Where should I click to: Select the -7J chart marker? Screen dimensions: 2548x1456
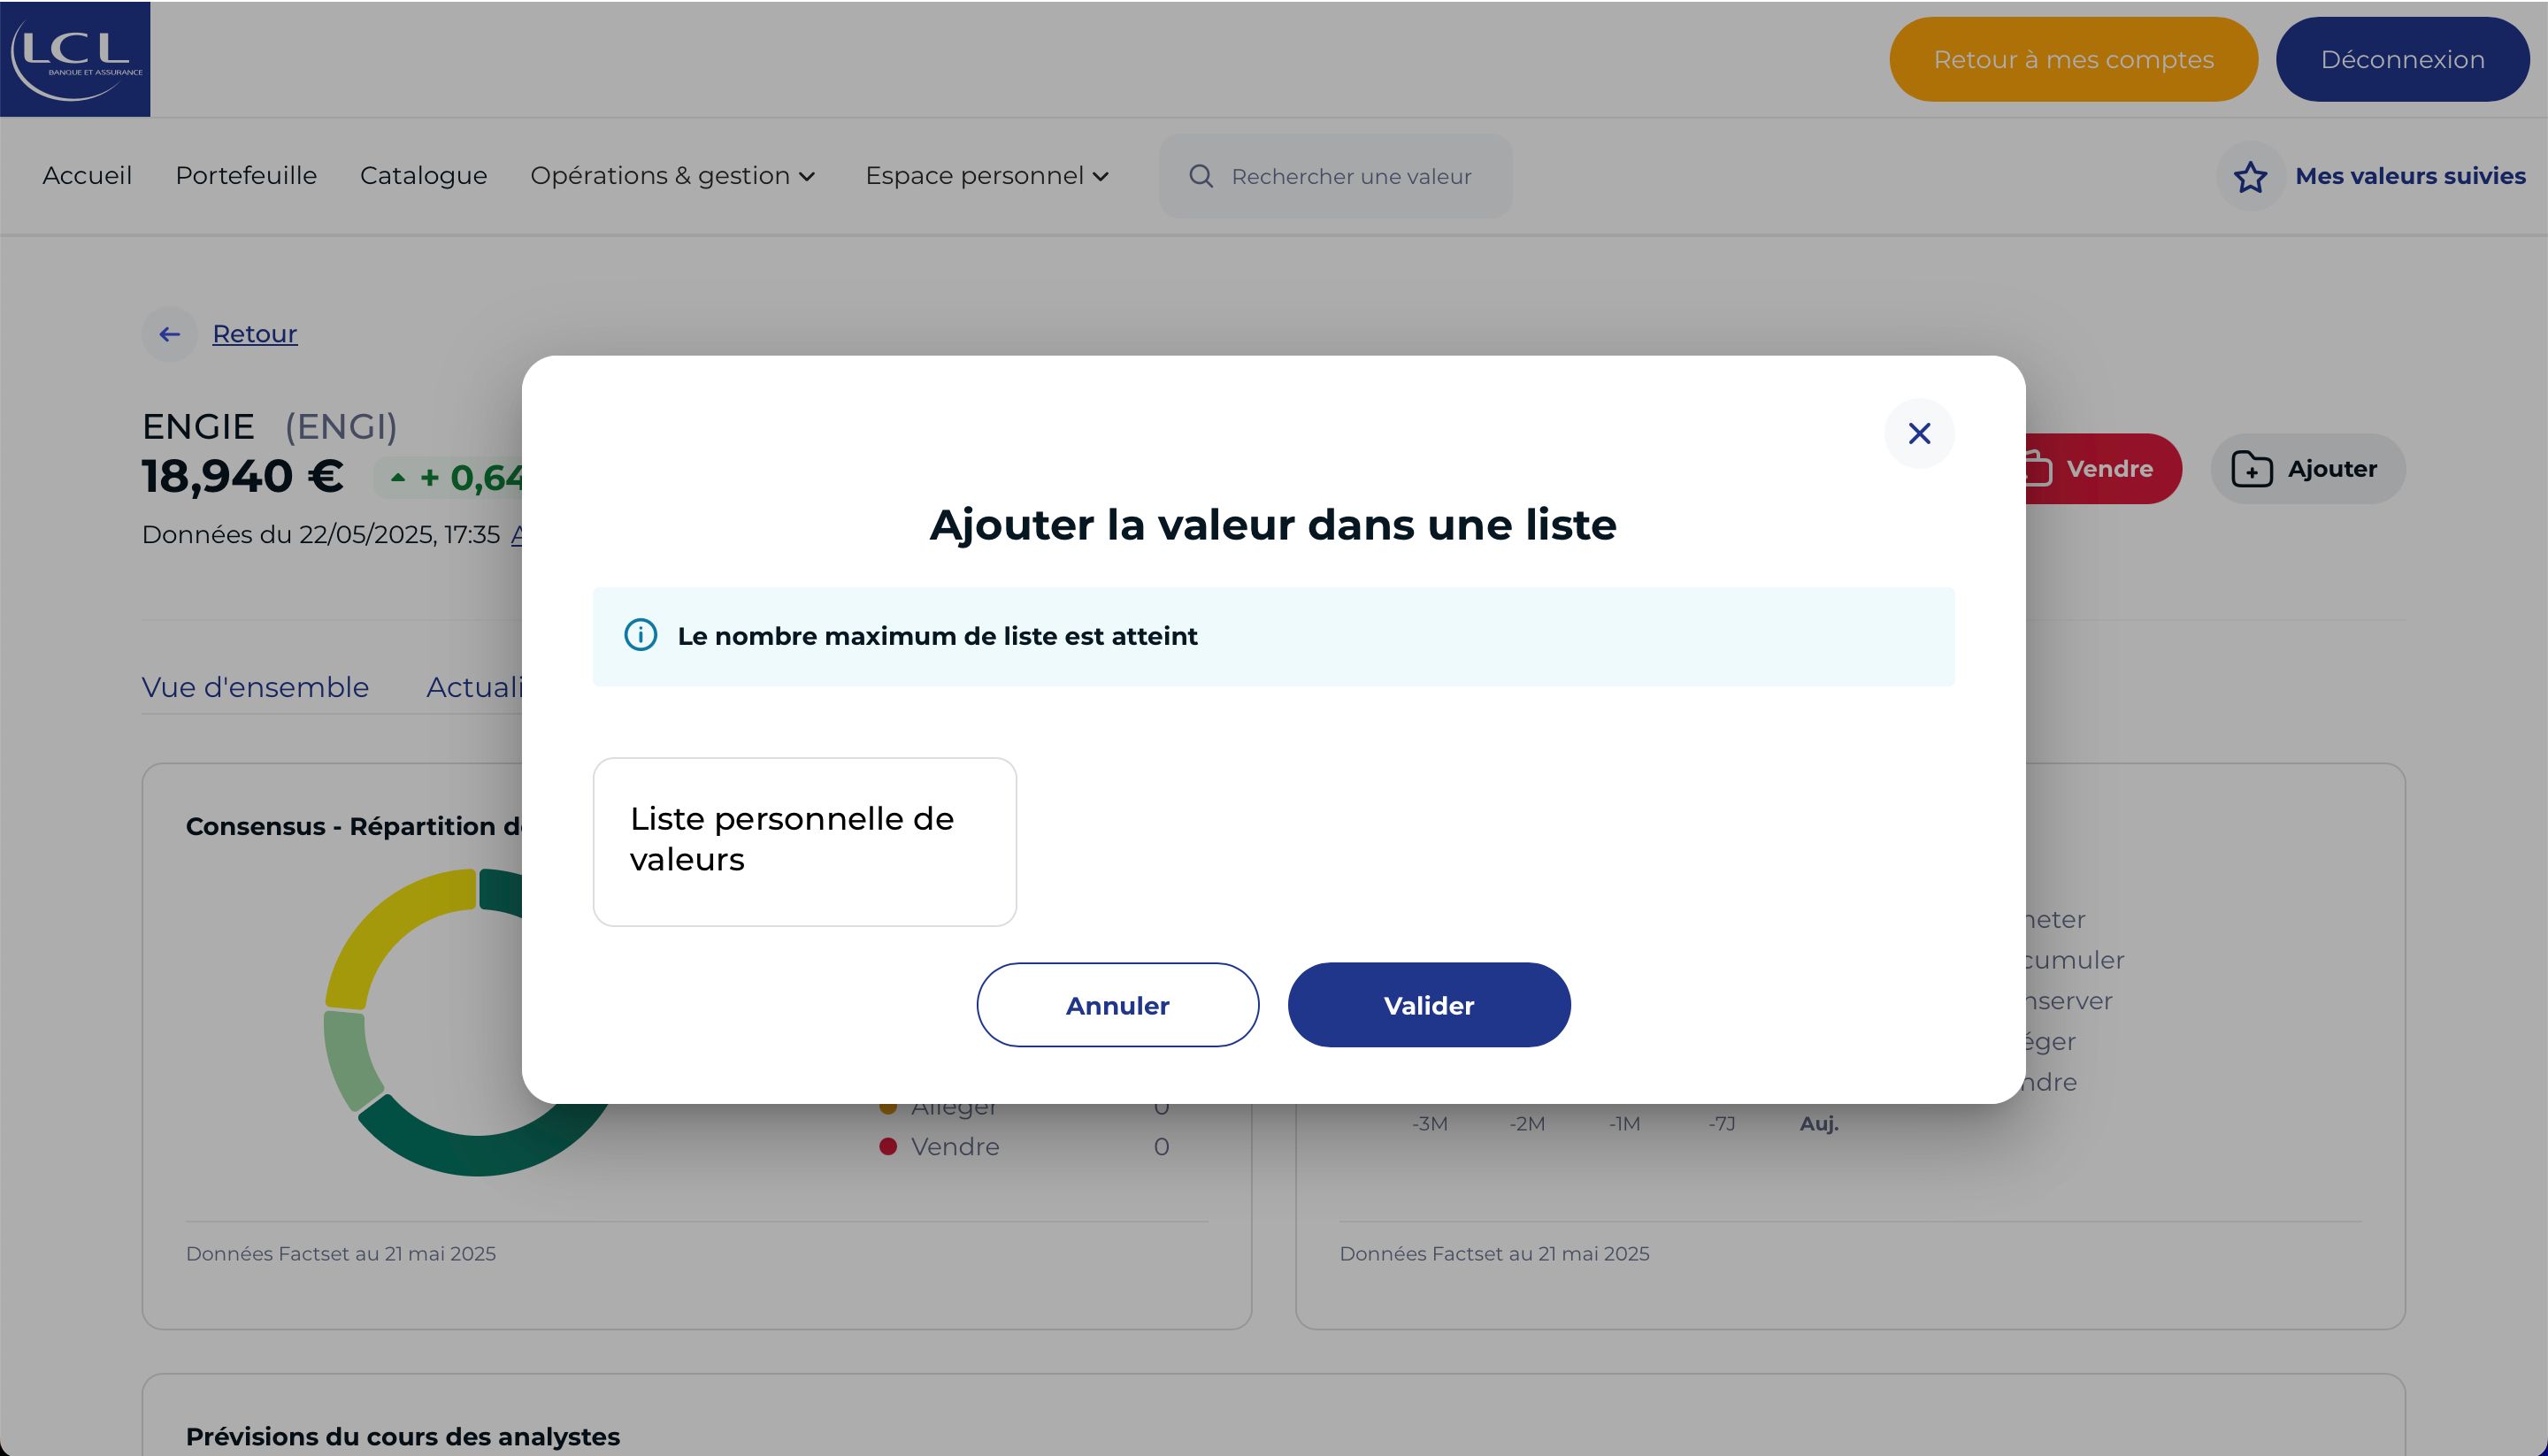[1721, 1124]
